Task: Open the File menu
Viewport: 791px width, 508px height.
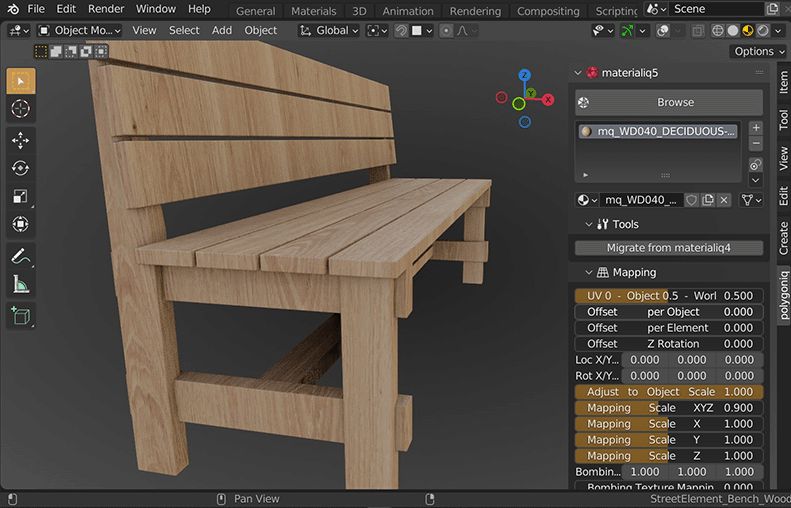Action: point(36,9)
